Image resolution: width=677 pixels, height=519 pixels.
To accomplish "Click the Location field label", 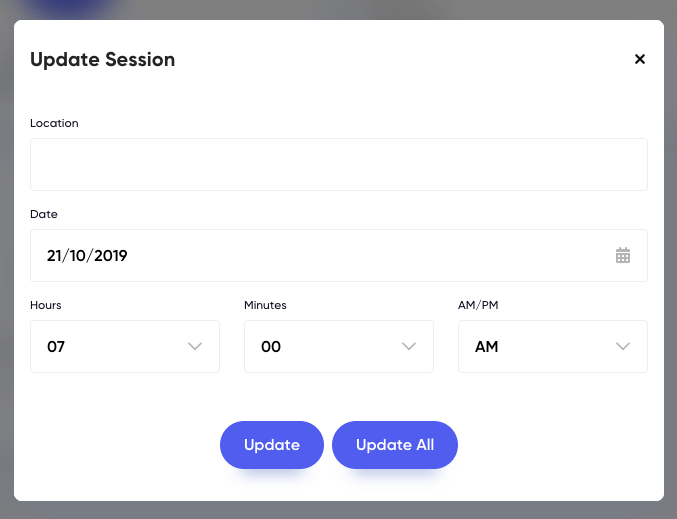I will coord(54,123).
